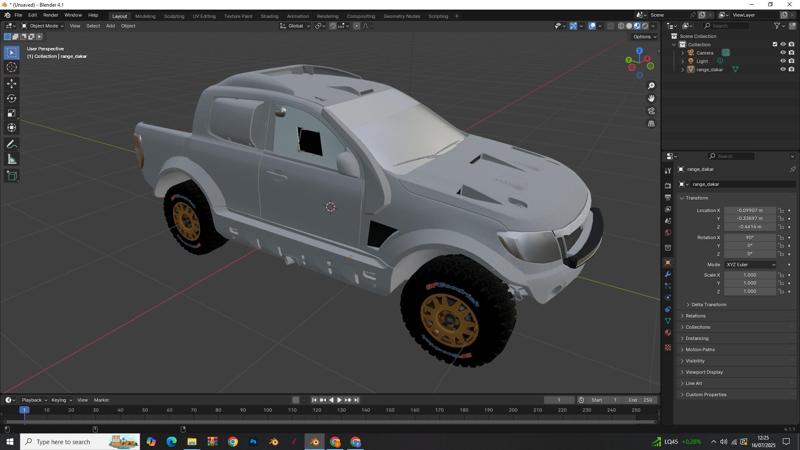The image size is (800, 450).
Task: Collapse the Transform panel
Action: (x=694, y=198)
